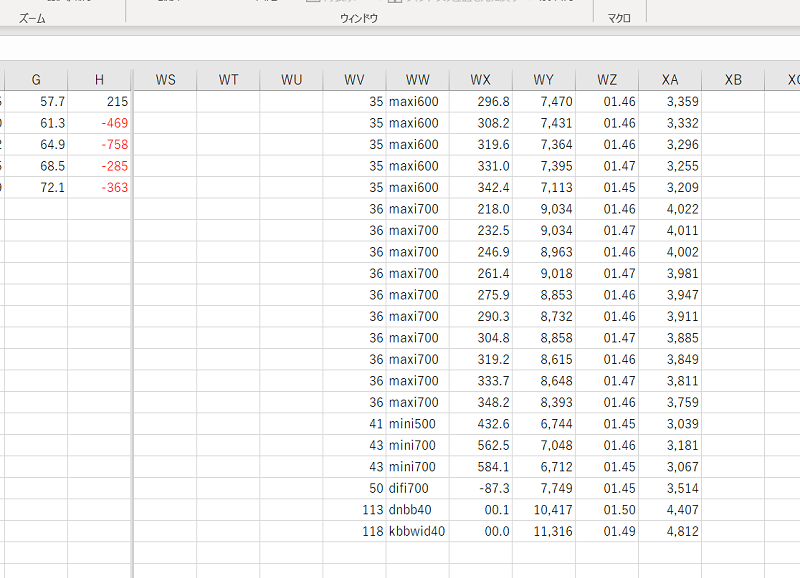Select column header WS
Viewport: 800px width, 578px height.
(x=165, y=80)
